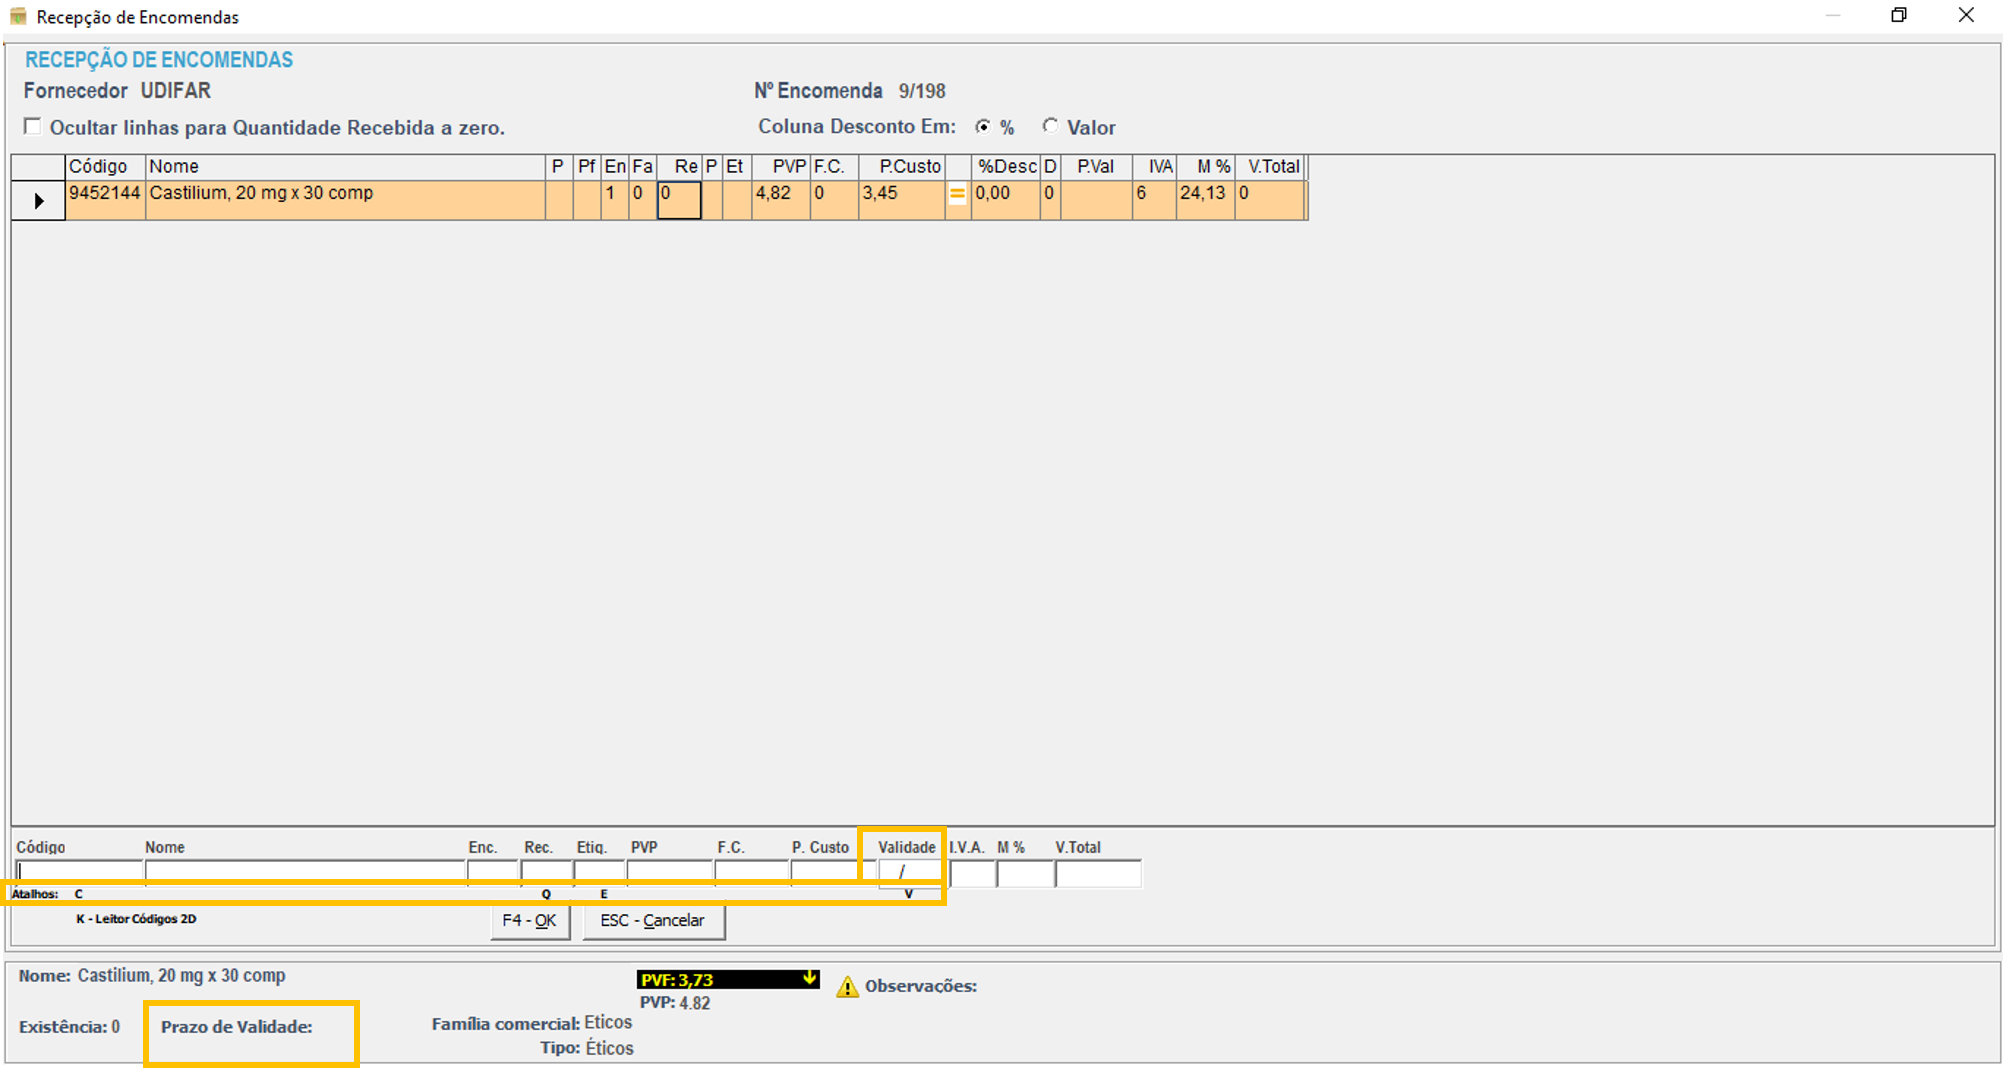Click the orange equals icon beside P.Custo
Image resolution: width=2003 pixels, height=1068 pixels.
(957, 195)
